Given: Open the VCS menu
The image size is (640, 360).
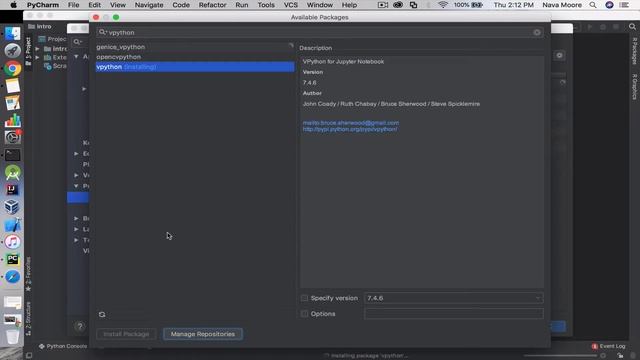Looking at the screenshot, I should point(291,5).
